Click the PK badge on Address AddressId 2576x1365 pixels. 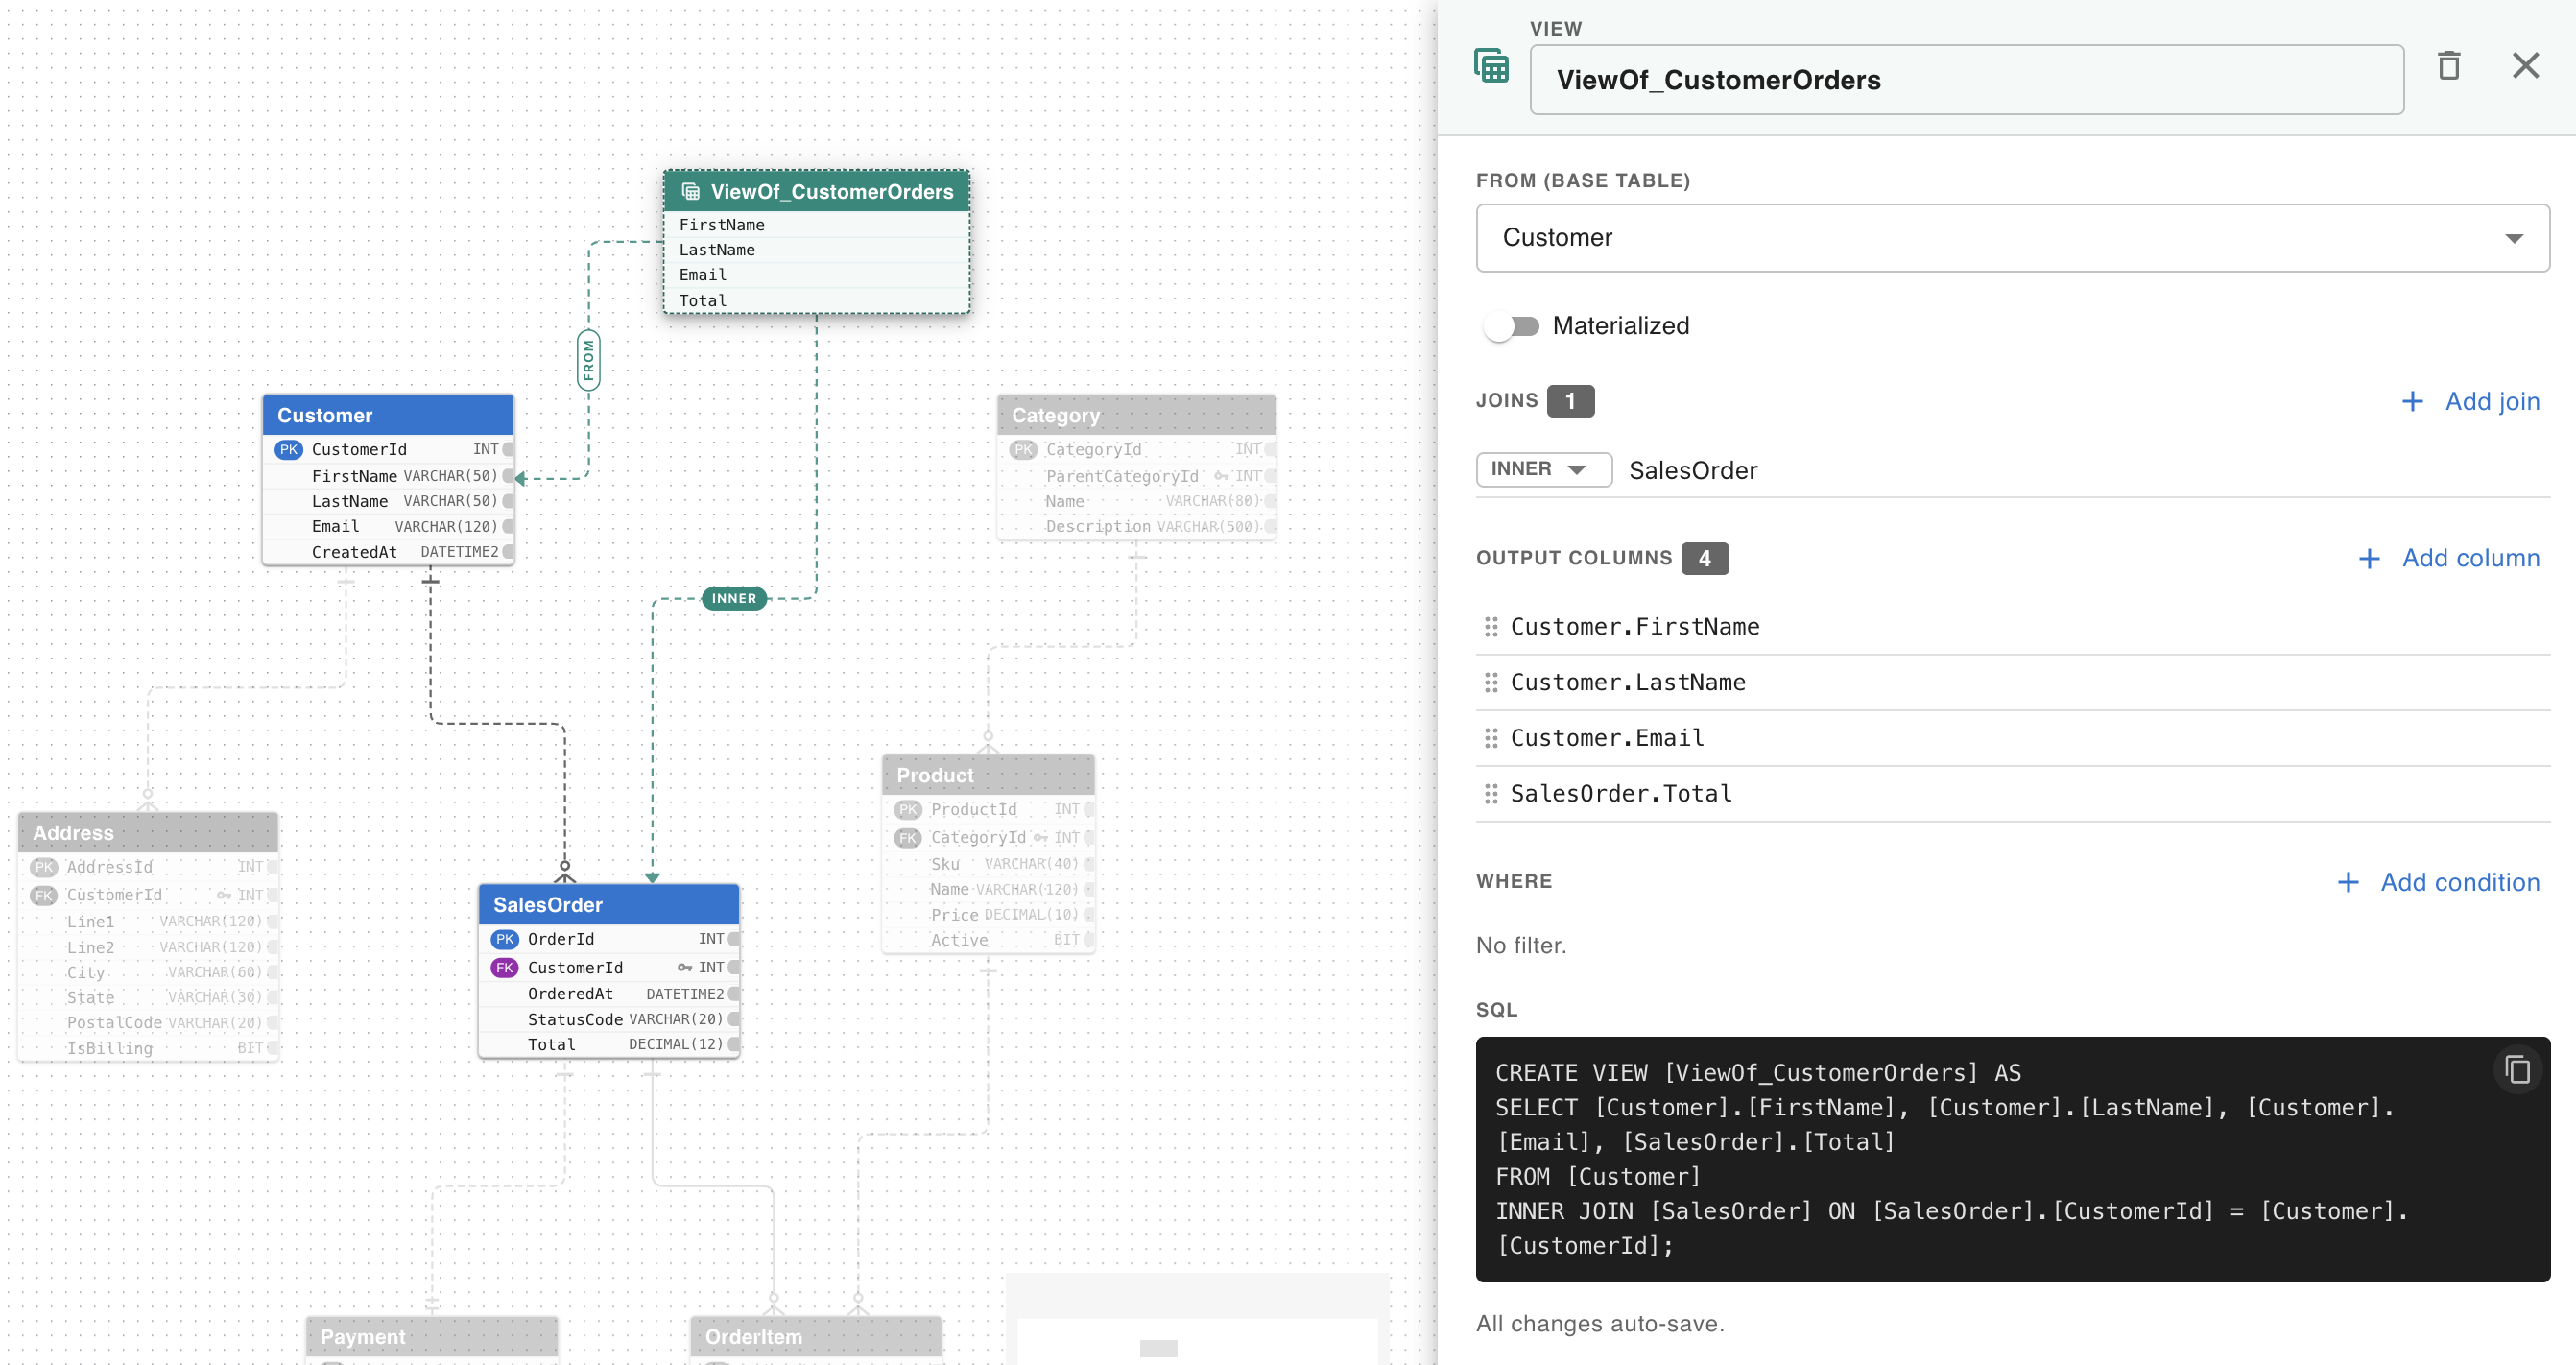tap(44, 867)
